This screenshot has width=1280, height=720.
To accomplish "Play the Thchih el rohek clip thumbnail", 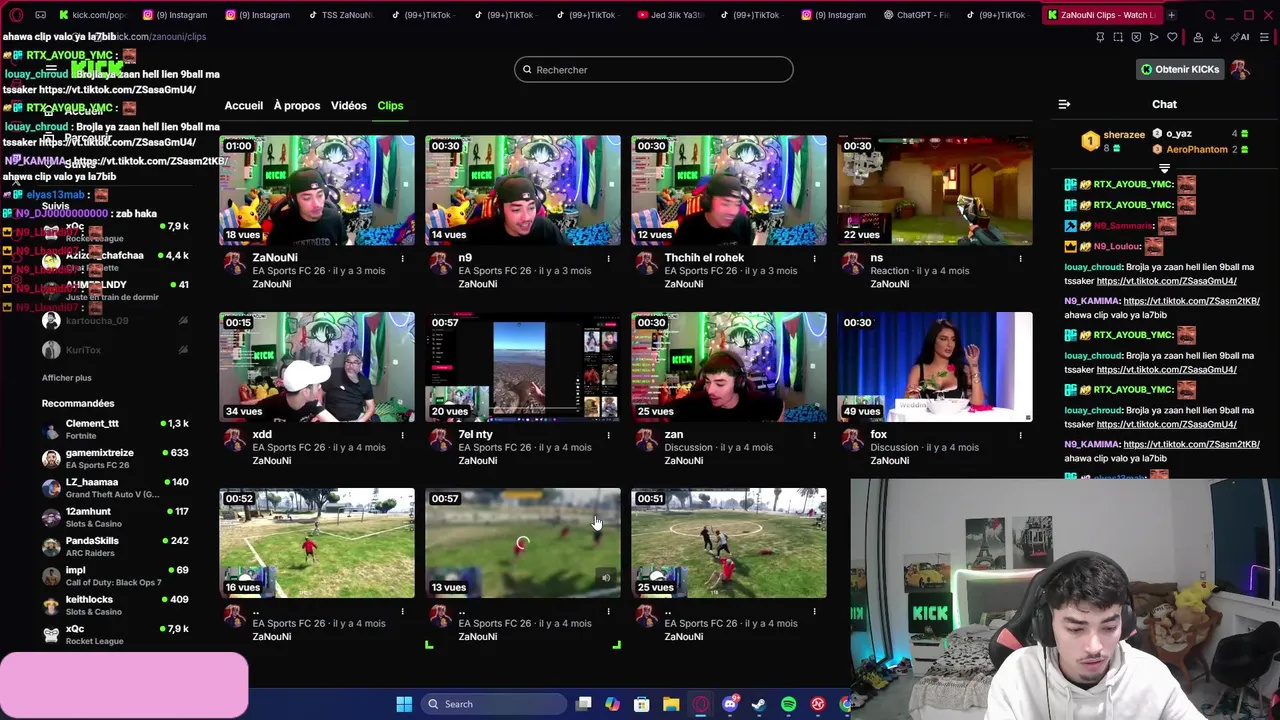I will coord(729,190).
